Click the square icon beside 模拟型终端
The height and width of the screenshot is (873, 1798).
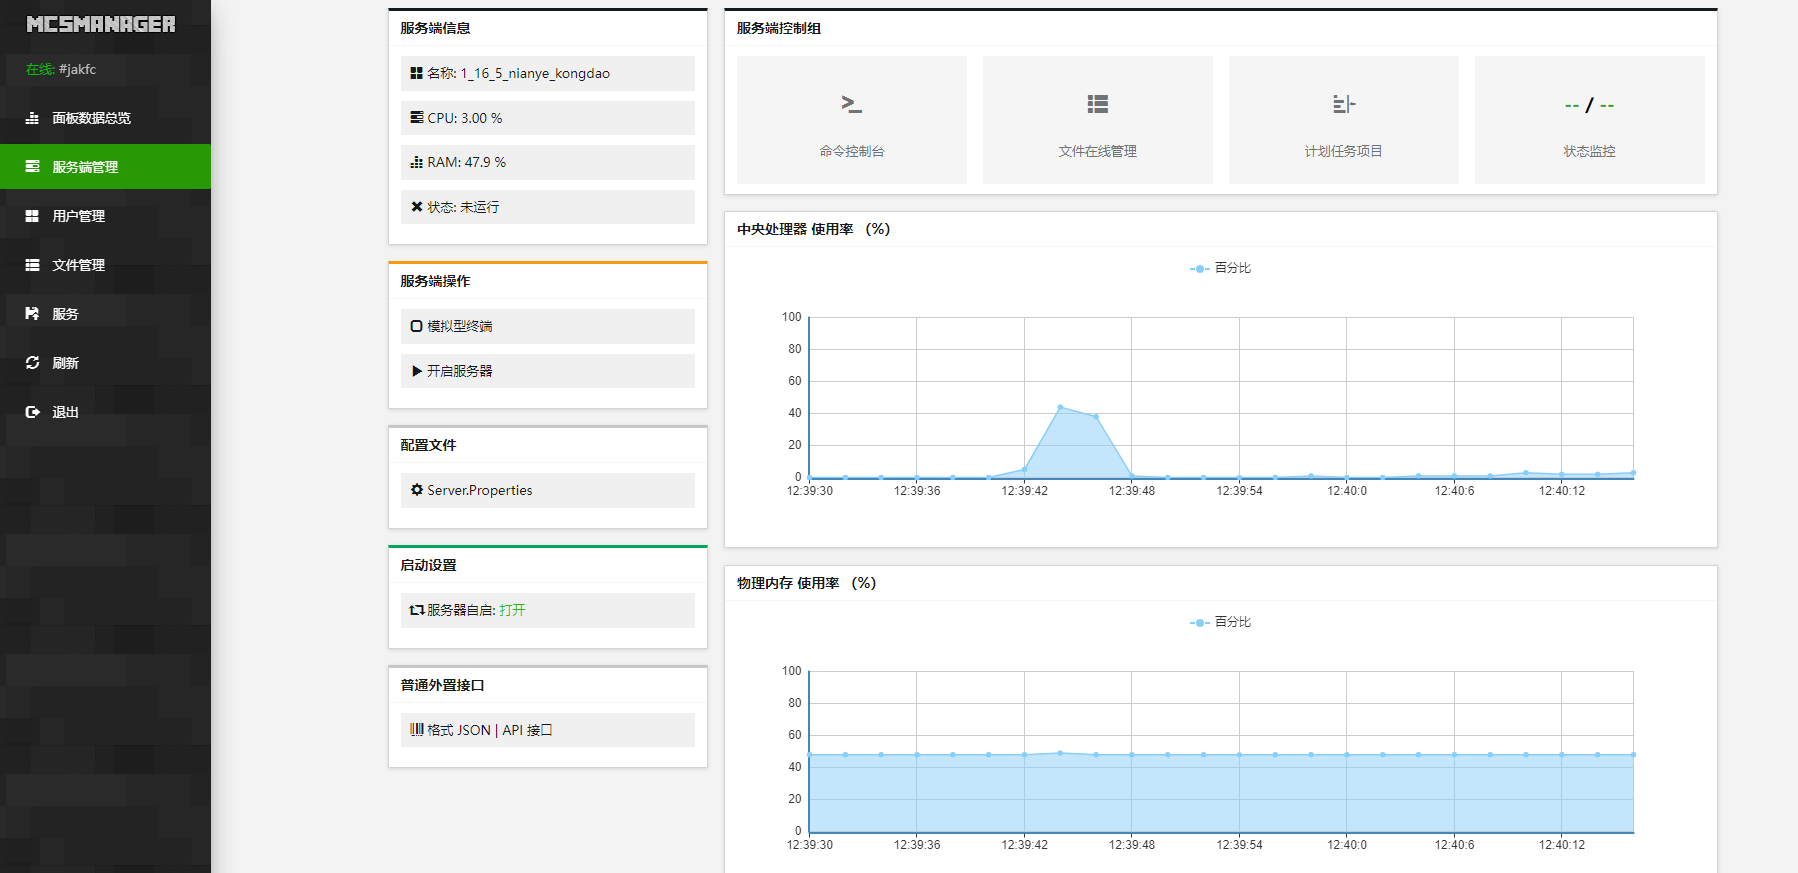click(x=417, y=326)
